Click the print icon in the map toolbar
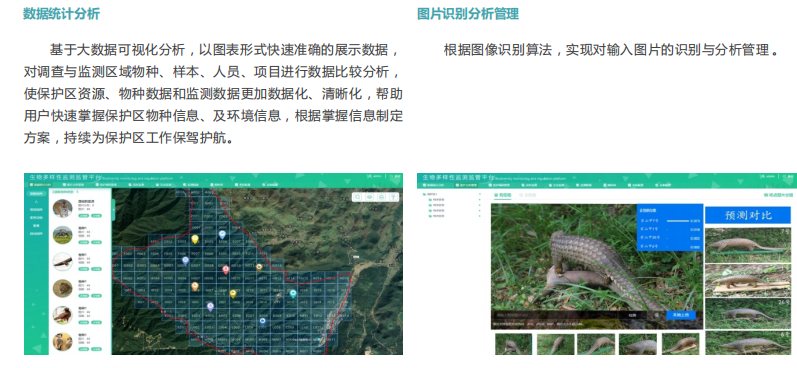 [381, 197]
